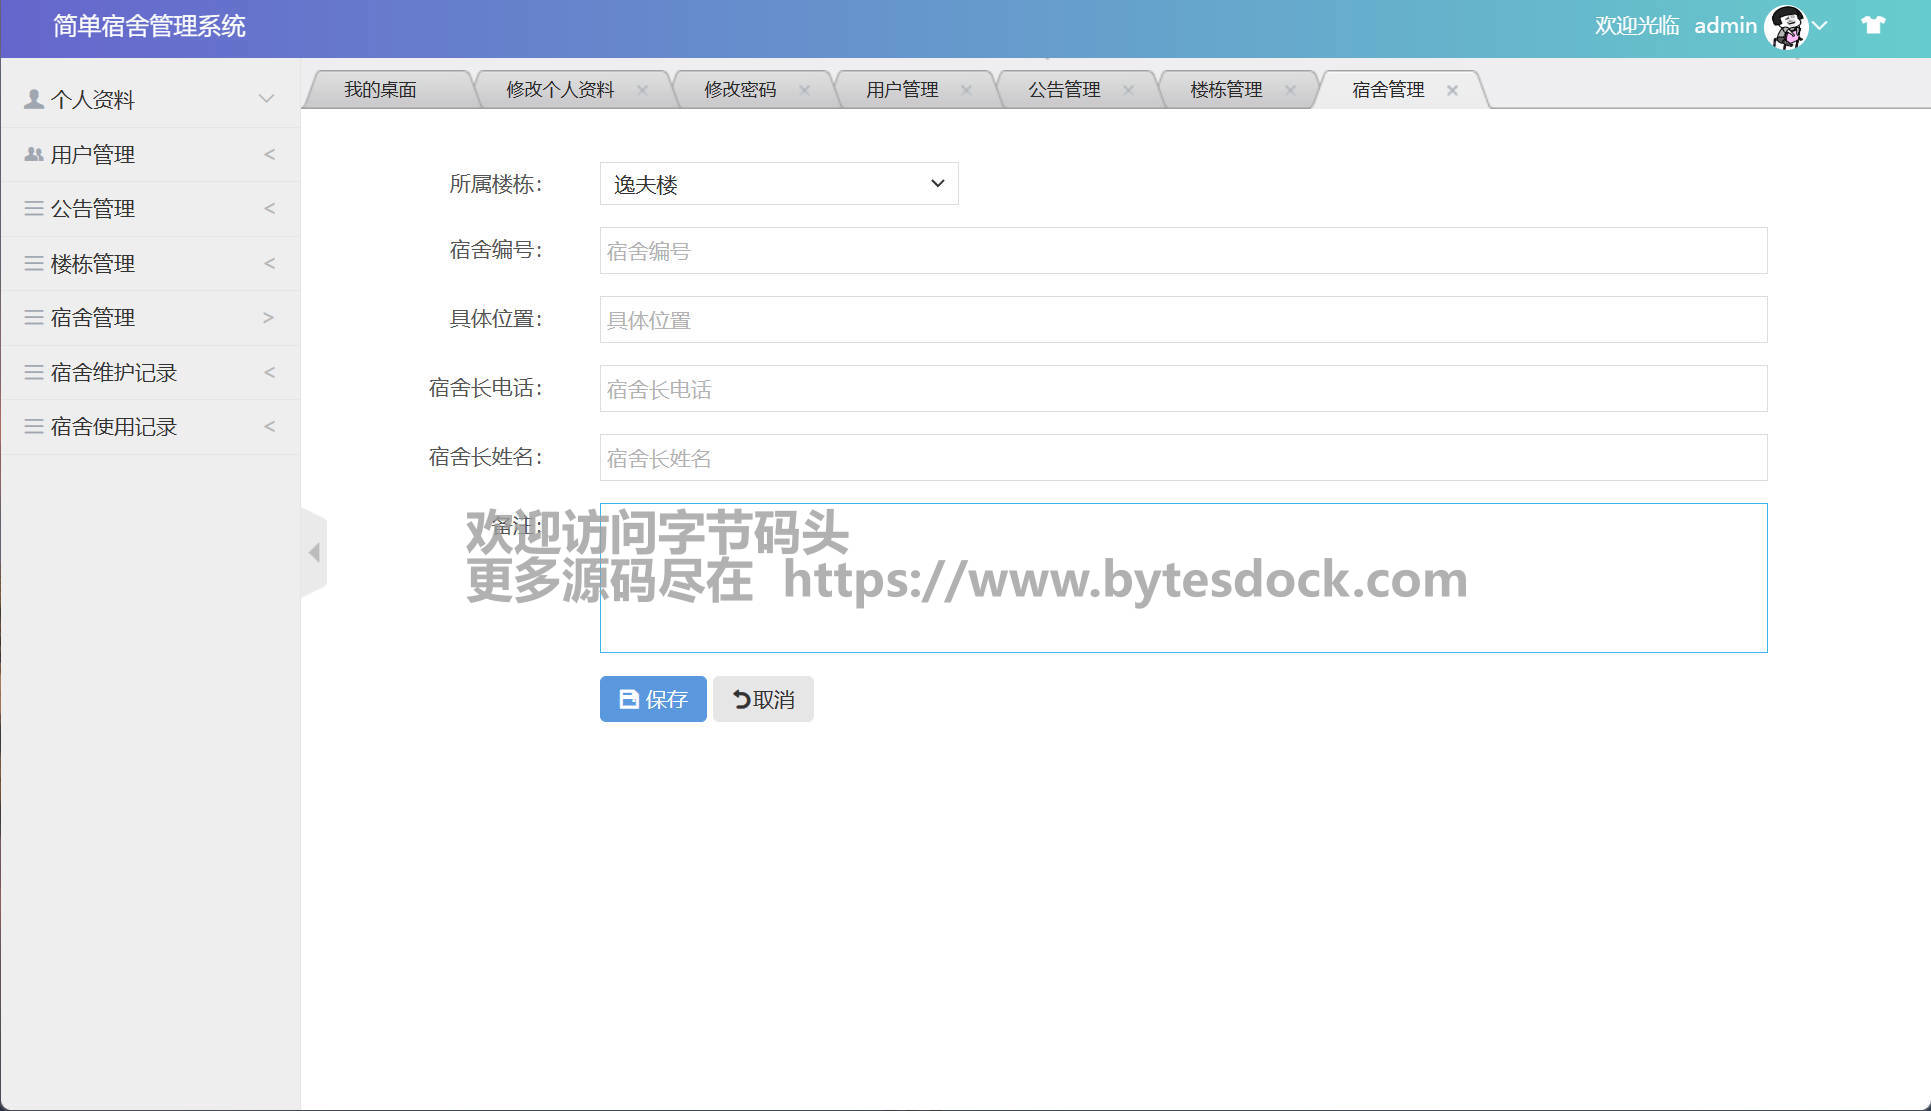Viewport: 1931px width, 1111px height.
Task: Click the 取消 cancel button
Action: click(x=763, y=699)
